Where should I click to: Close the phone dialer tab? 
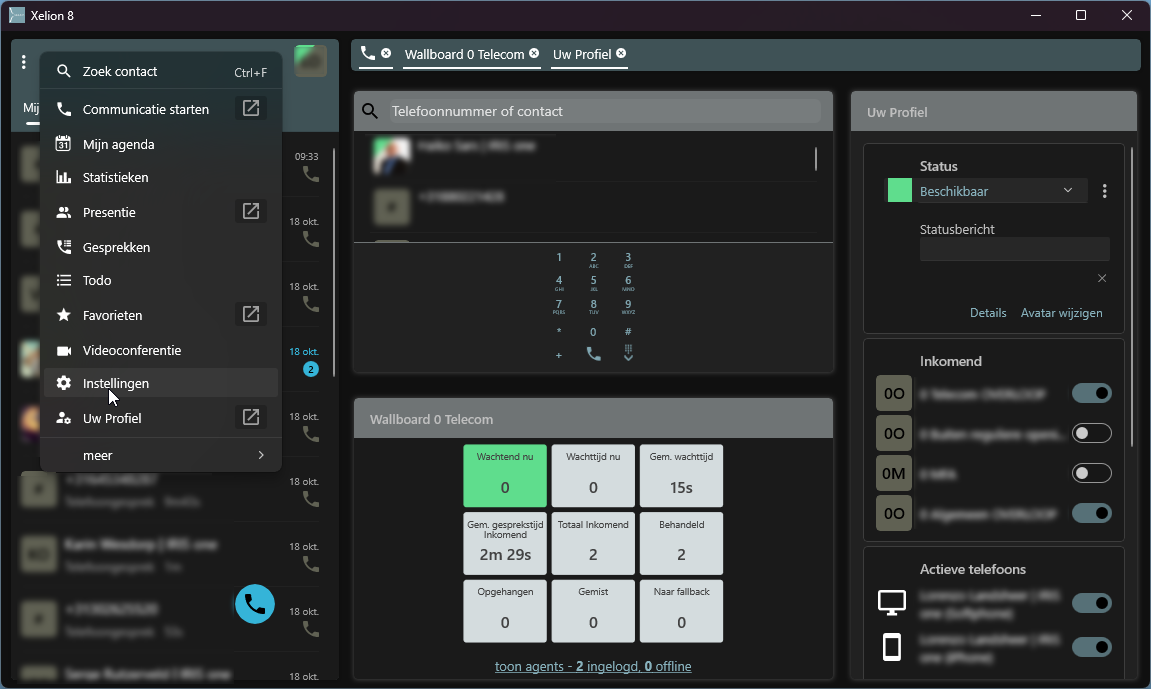click(386, 53)
